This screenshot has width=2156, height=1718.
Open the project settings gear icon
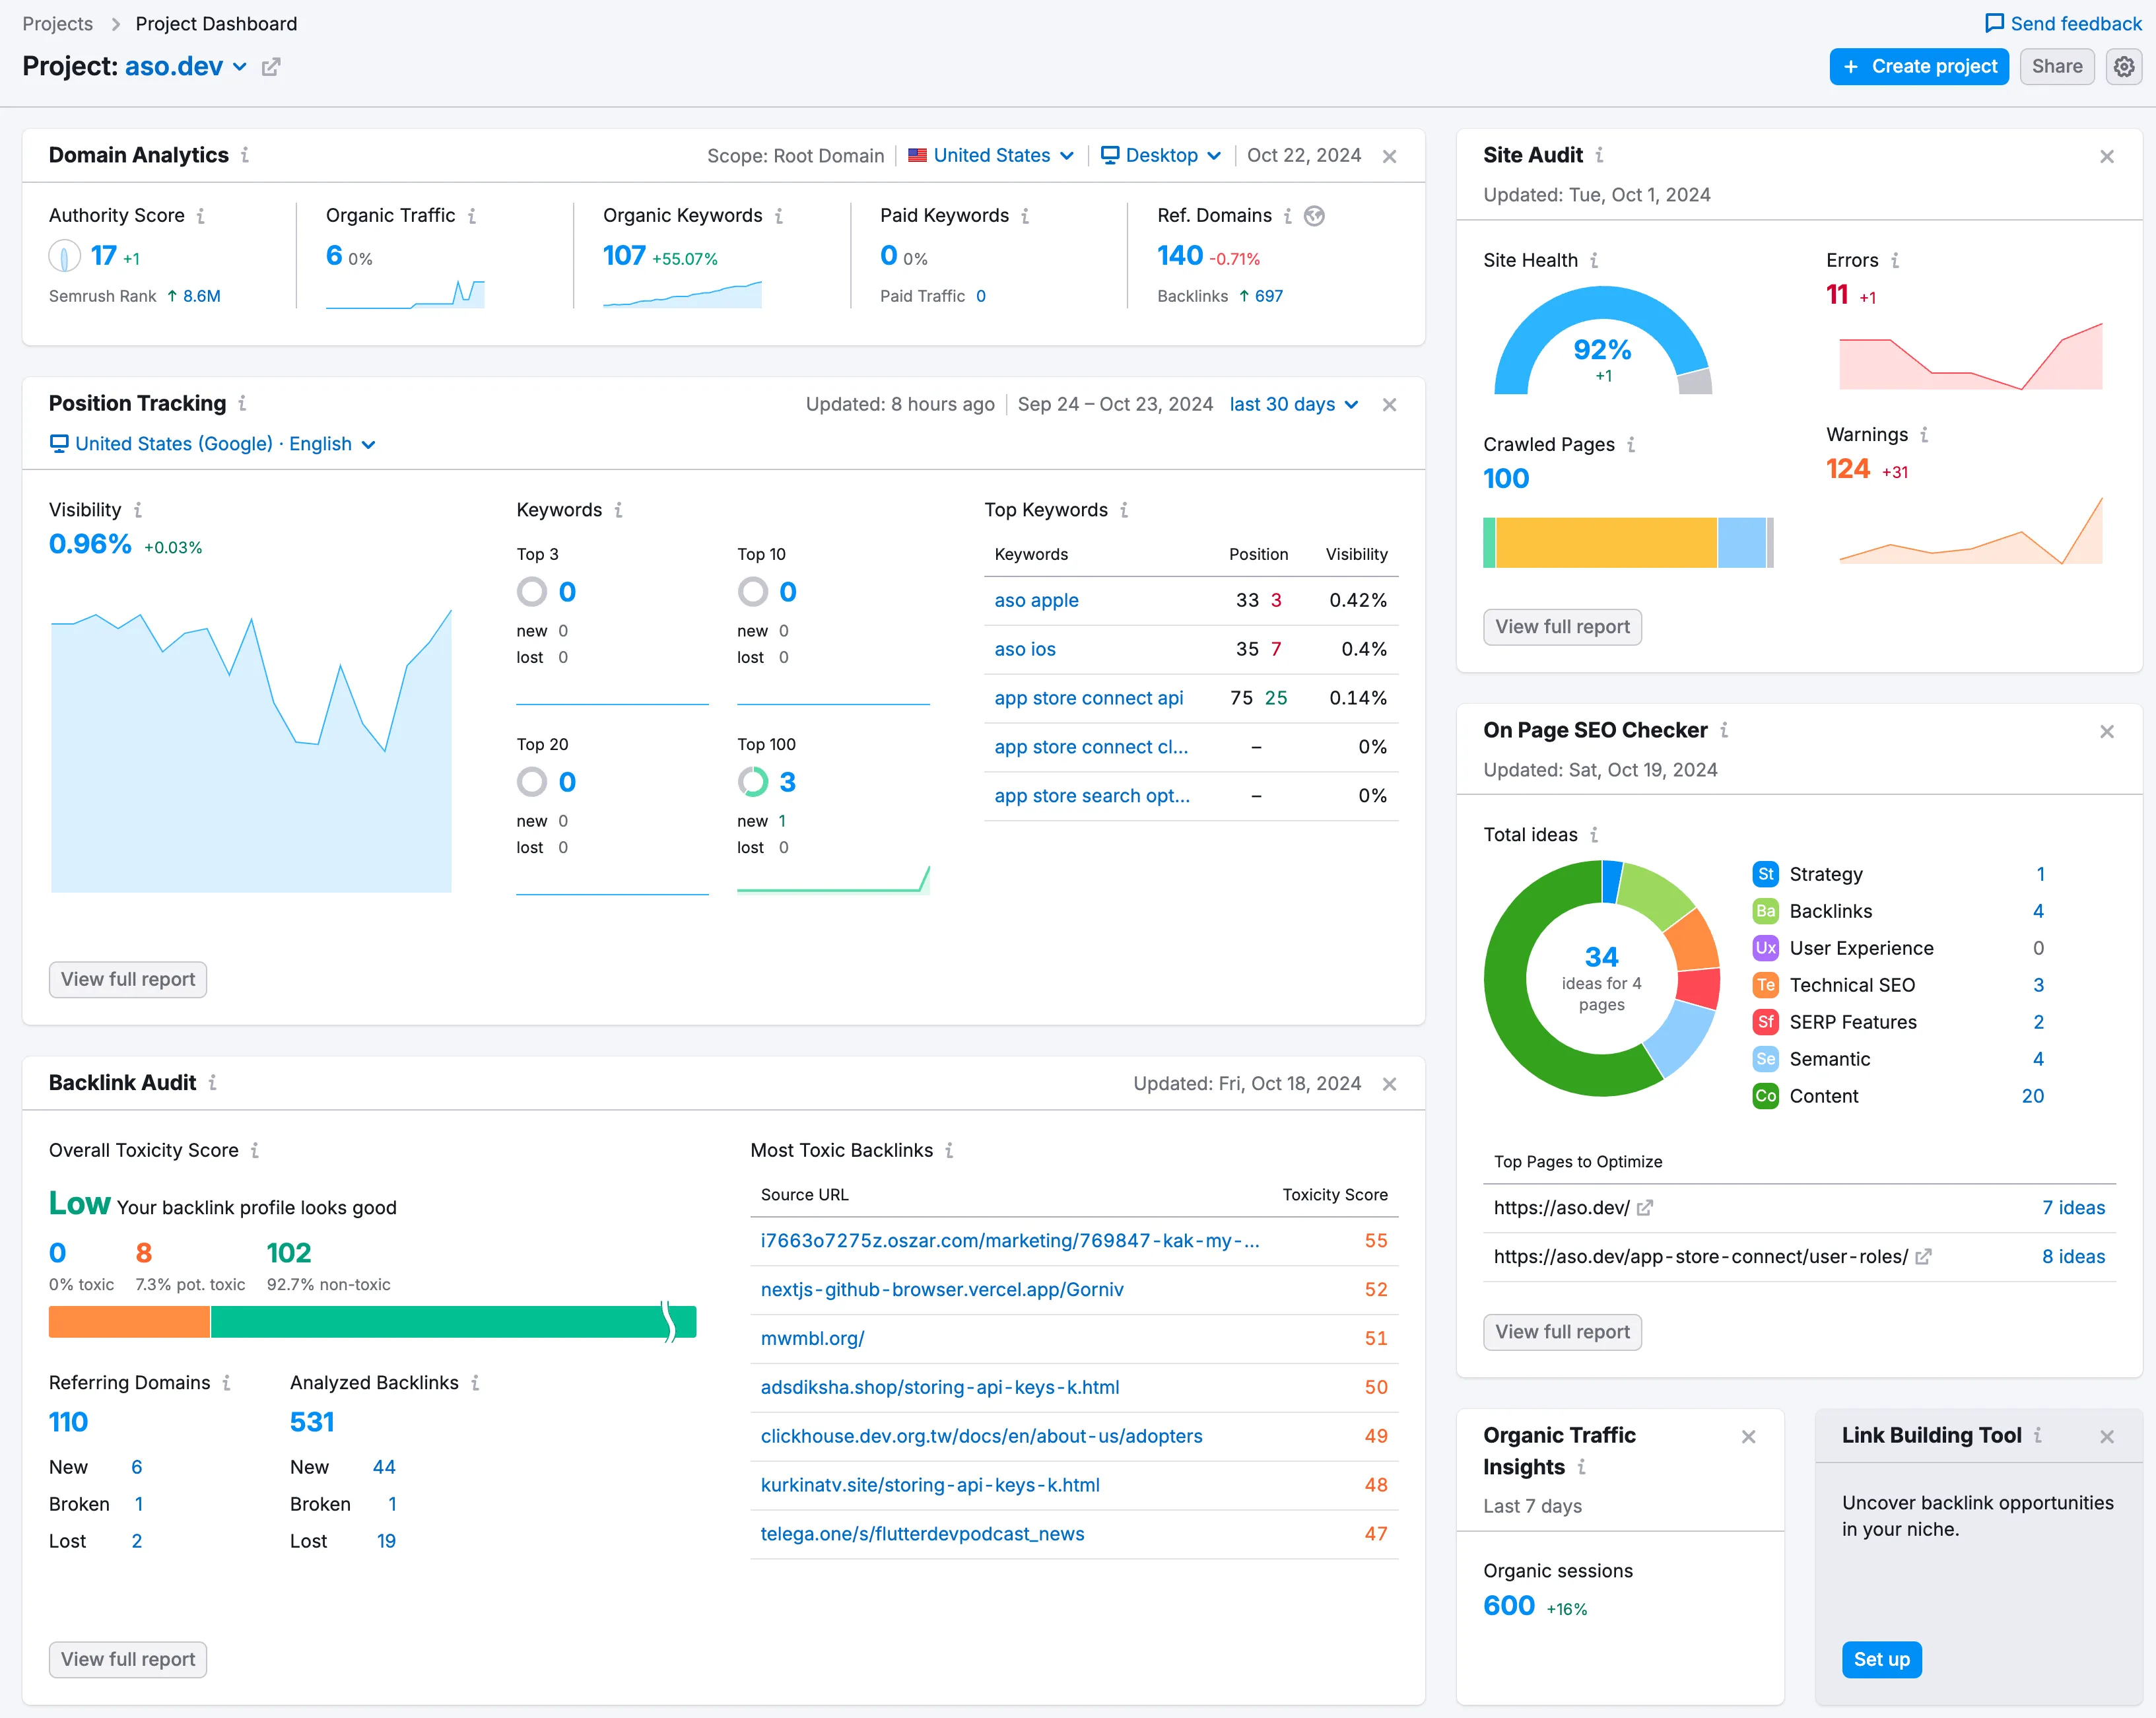[x=2123, y=66]
